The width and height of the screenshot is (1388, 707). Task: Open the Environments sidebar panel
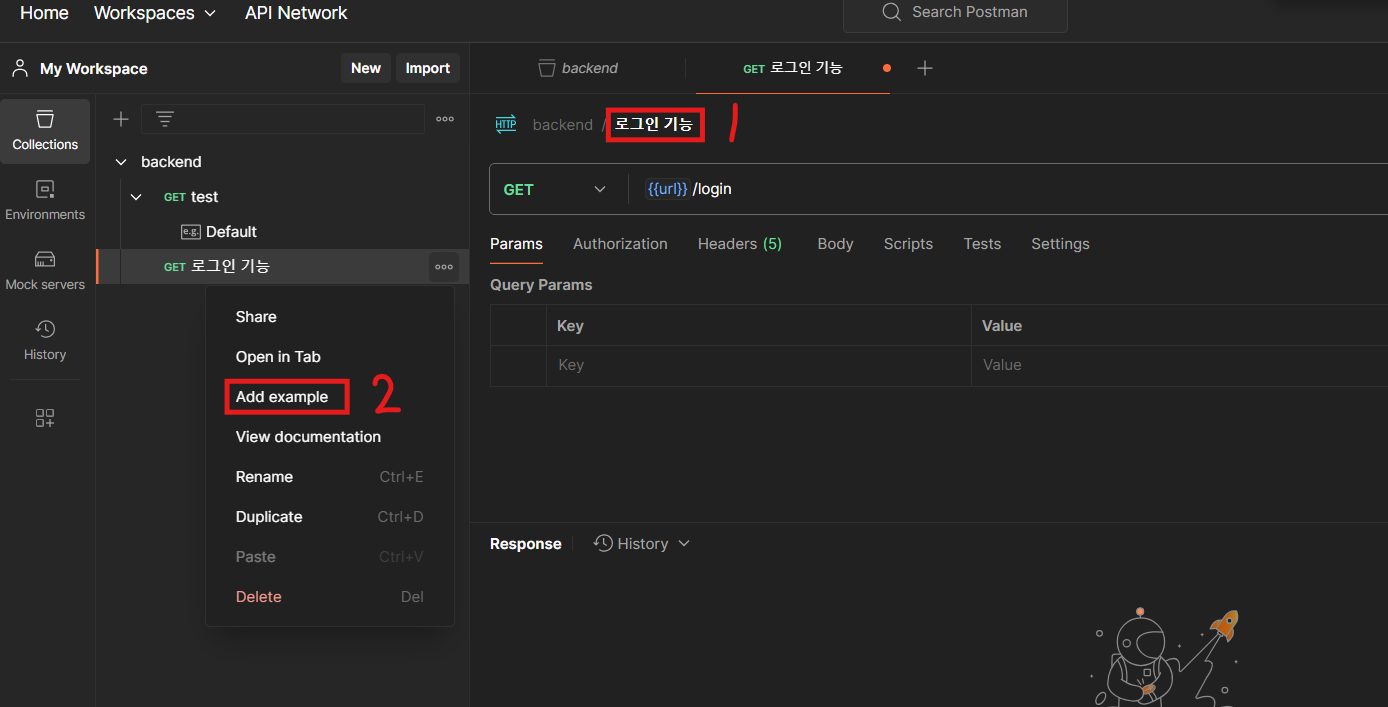pyautogui.click(x=45, y=200)
